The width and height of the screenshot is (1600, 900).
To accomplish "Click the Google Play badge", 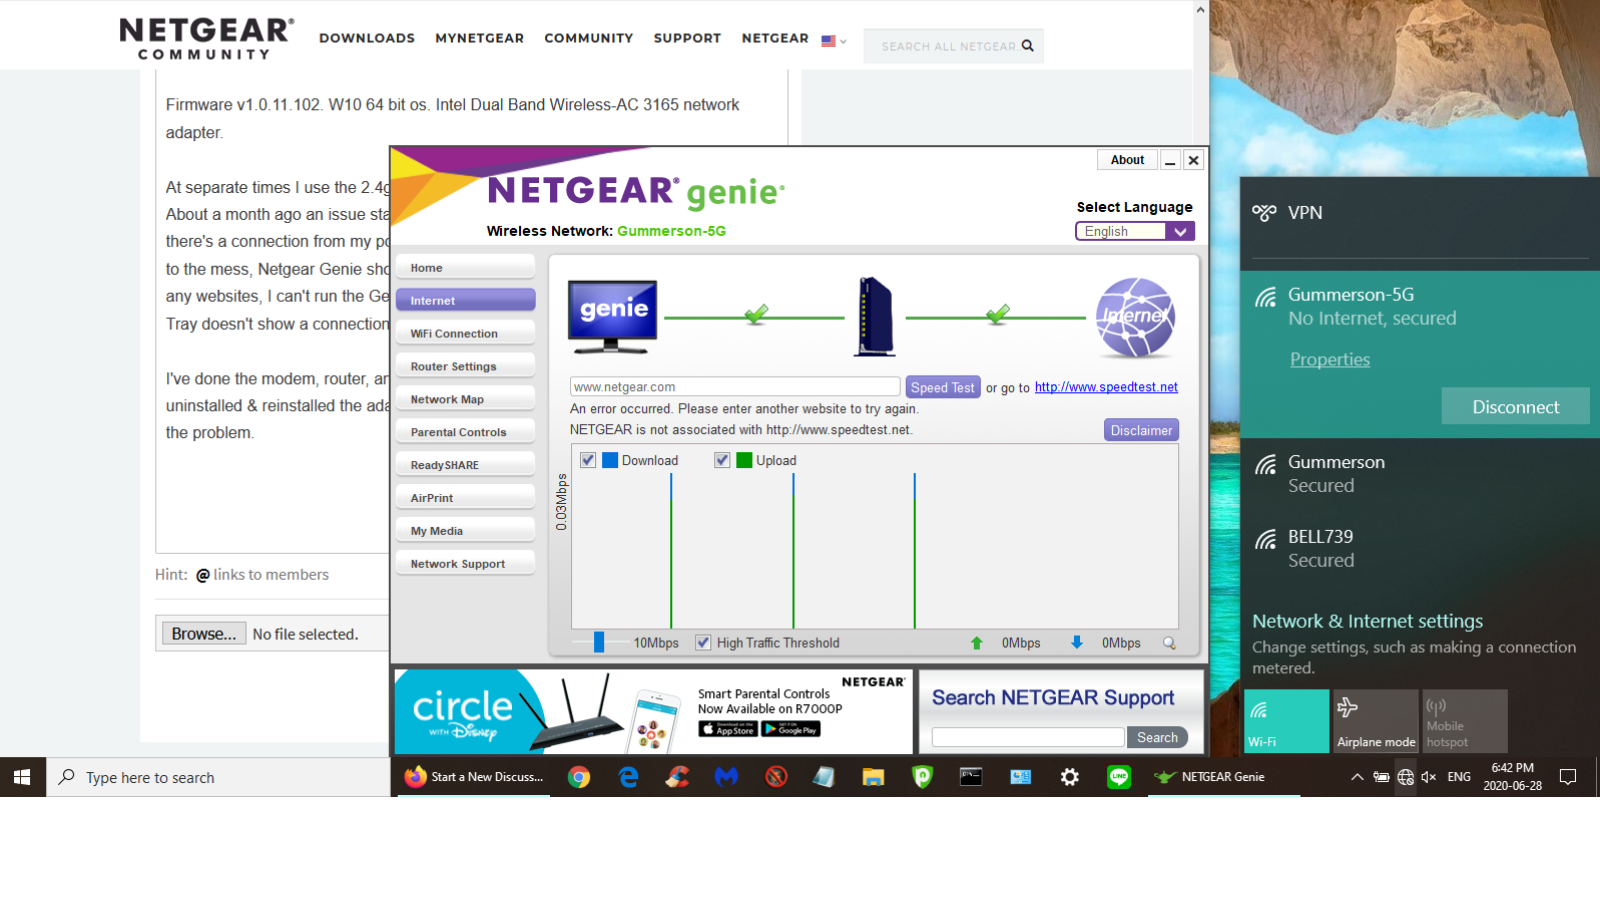I will (791, 729).
